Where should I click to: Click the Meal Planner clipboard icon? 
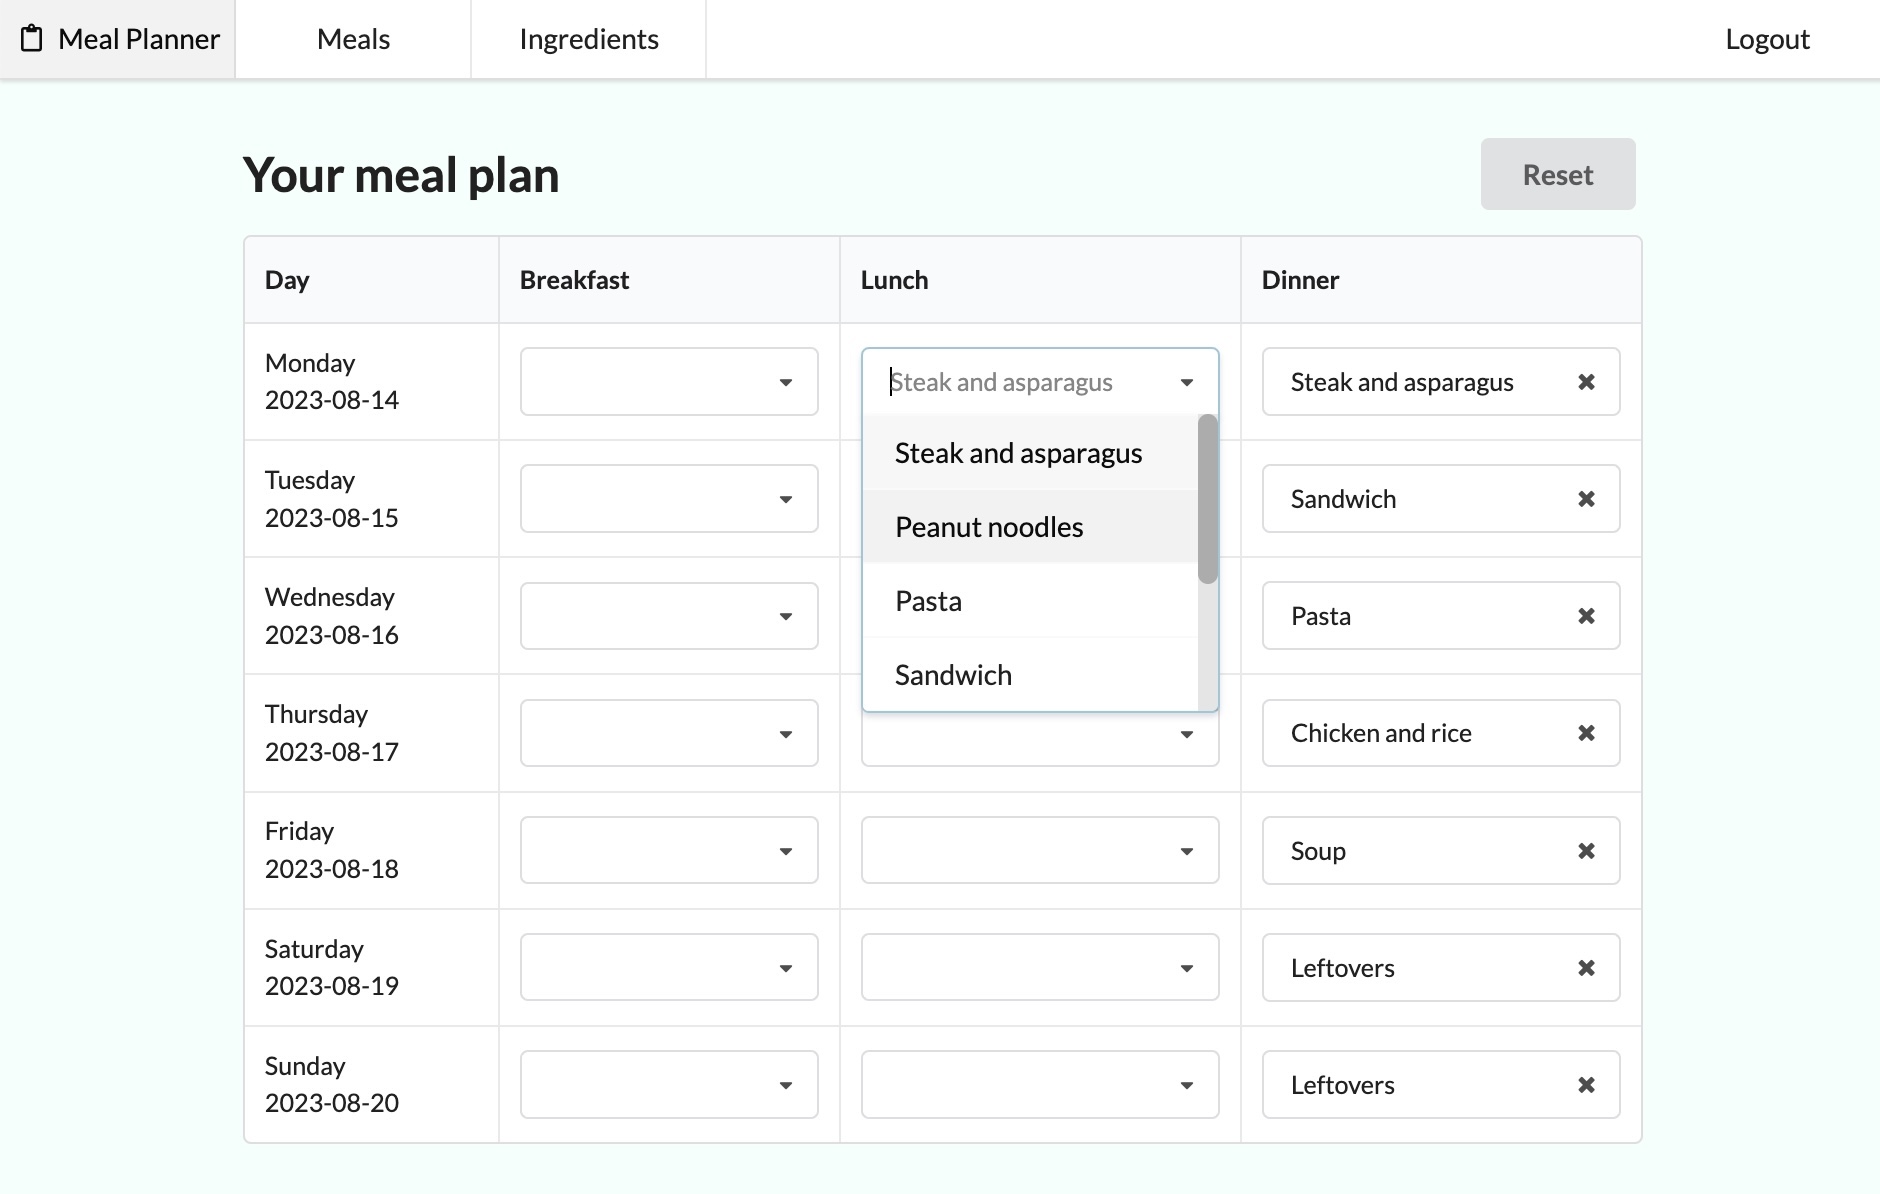(32, 39)
